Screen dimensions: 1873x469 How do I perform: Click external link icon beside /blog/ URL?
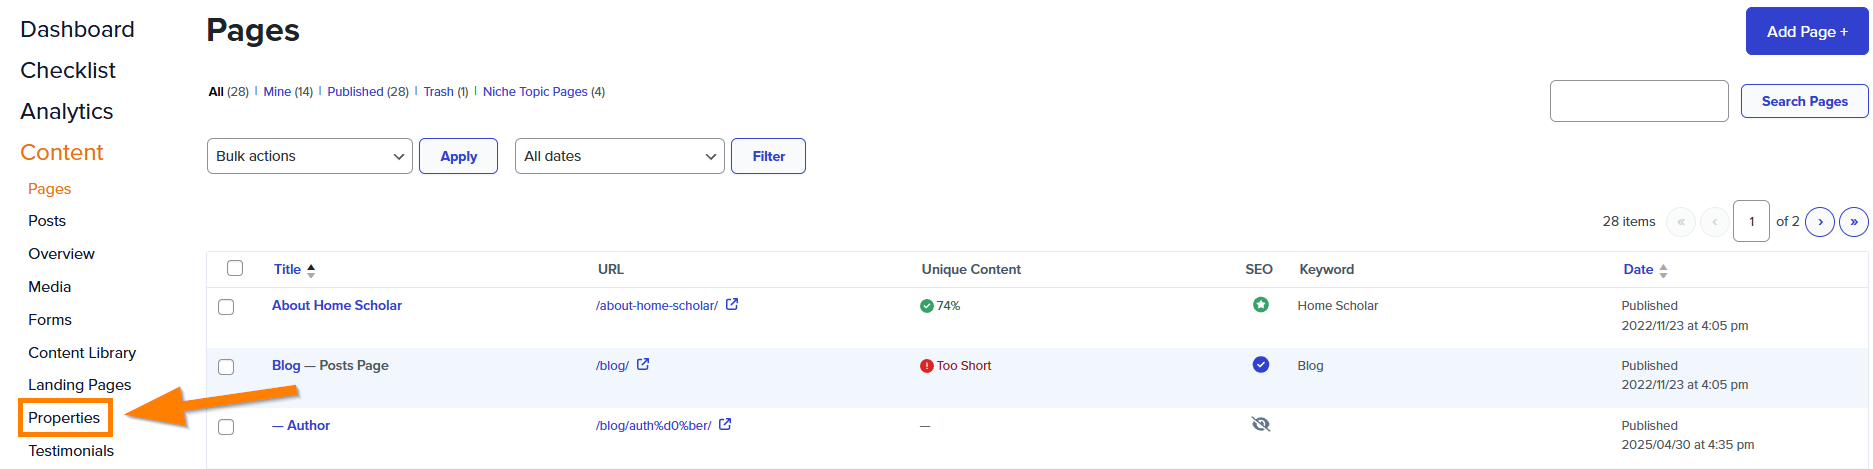click(643, 365)
